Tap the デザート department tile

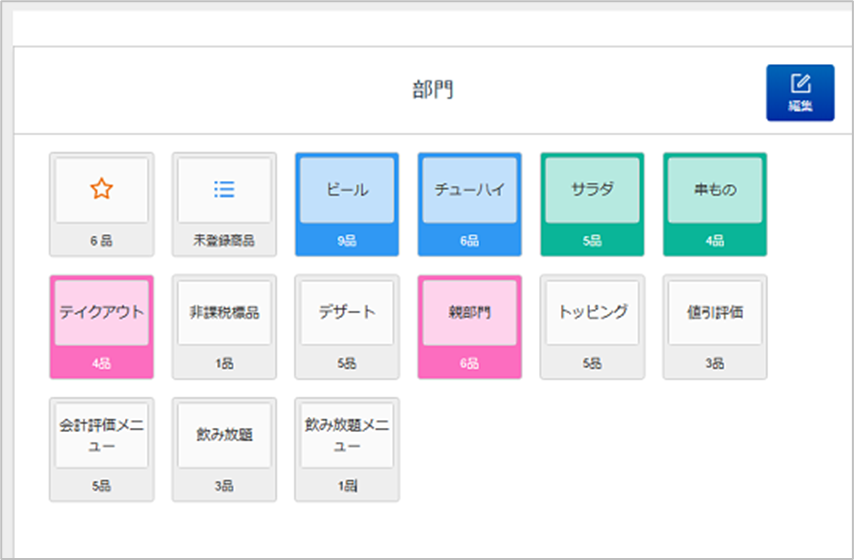(x=347, y=313)
